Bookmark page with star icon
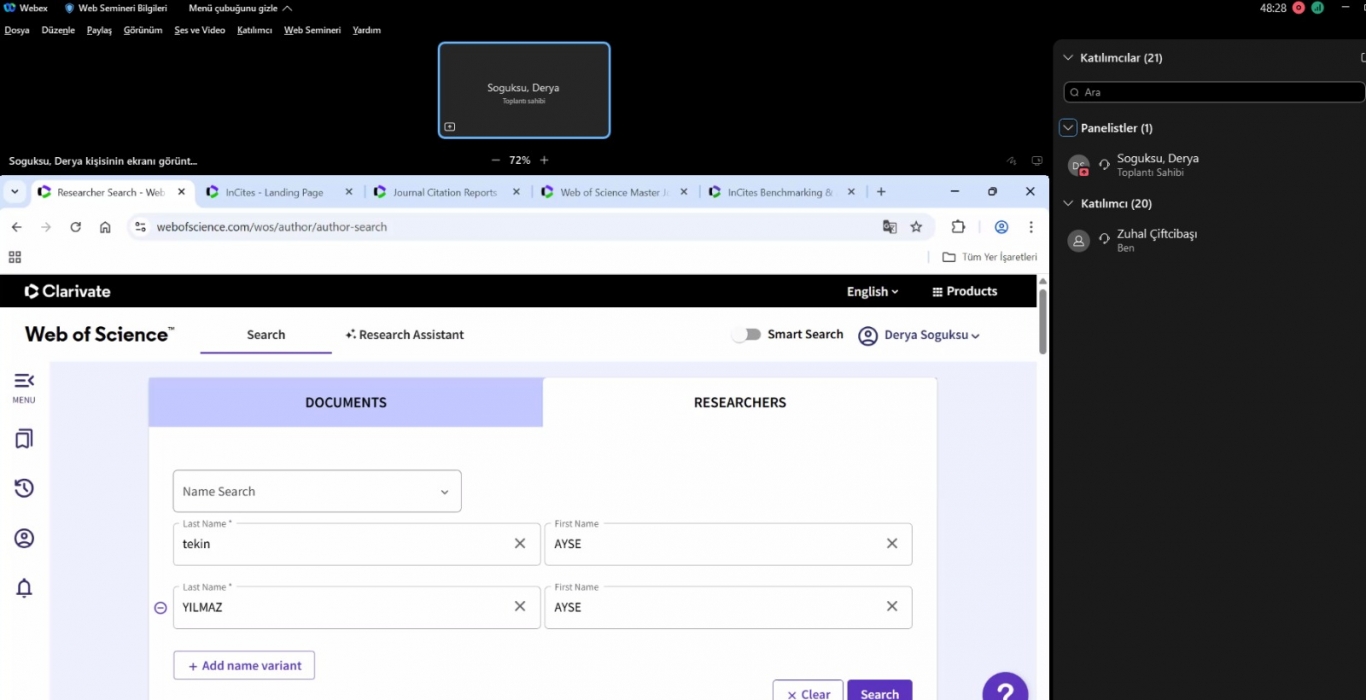 (916, 227)
